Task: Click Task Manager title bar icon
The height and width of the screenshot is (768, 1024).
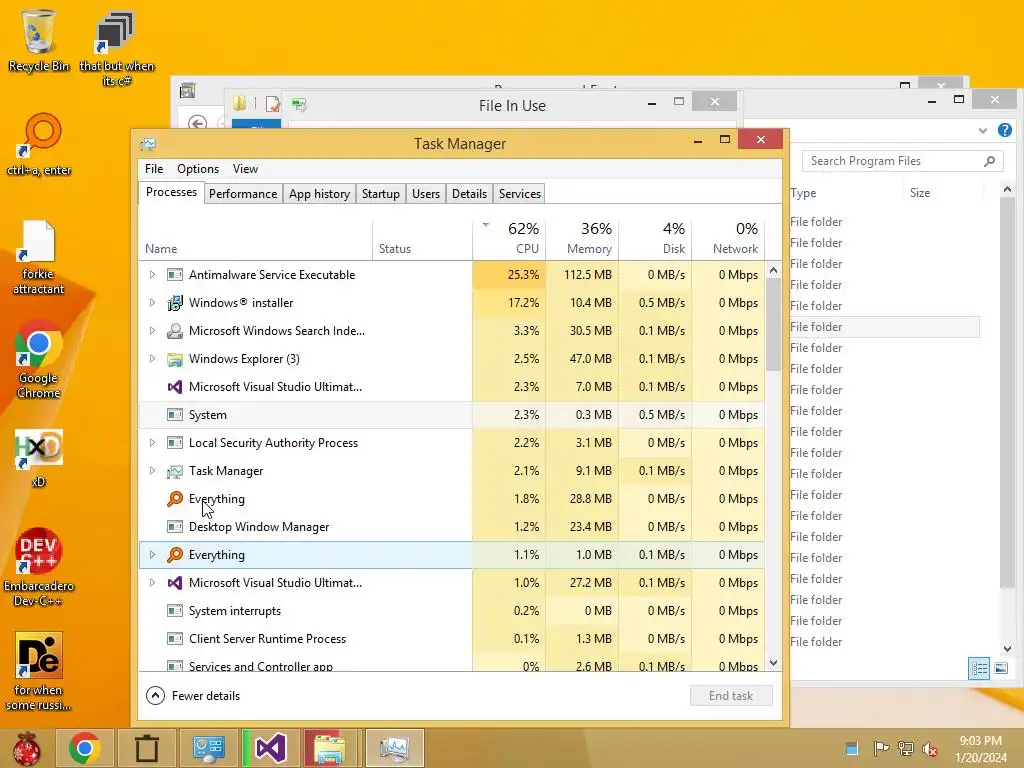Action: coord(148,144)
